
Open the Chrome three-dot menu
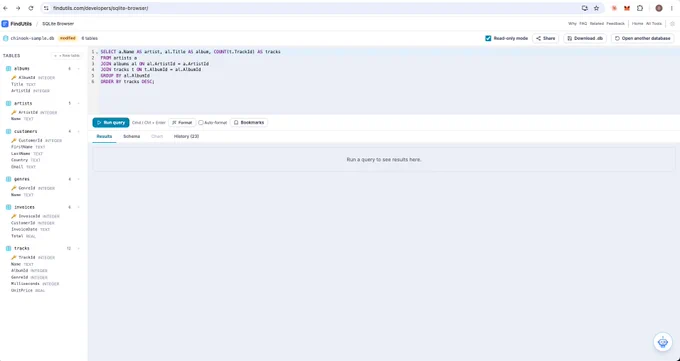[671, 8]
